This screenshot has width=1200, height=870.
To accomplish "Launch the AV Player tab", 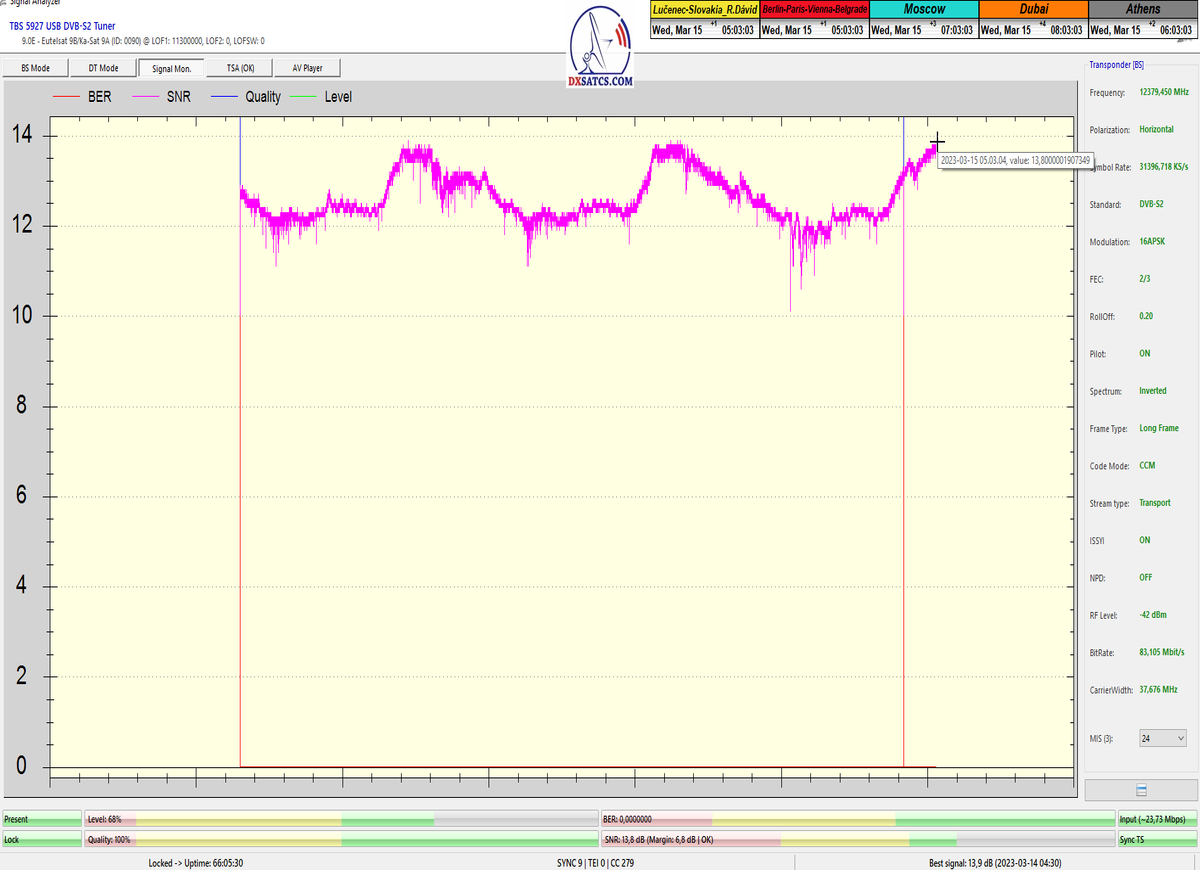I will [x=307, y=68].
